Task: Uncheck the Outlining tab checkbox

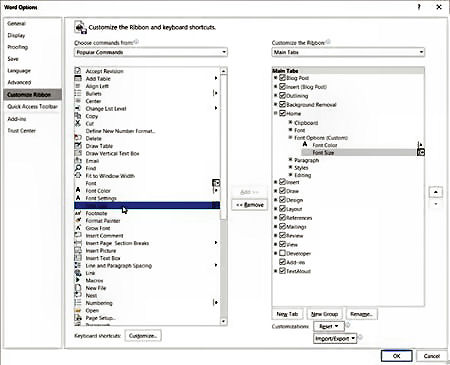Action: click(282, 95)
